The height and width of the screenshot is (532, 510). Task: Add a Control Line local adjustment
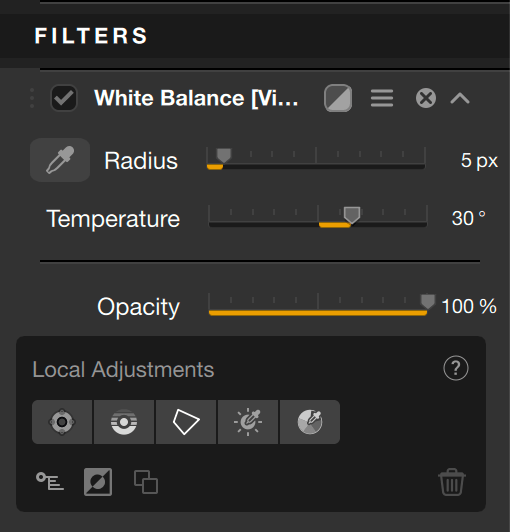tap(124, 422)
